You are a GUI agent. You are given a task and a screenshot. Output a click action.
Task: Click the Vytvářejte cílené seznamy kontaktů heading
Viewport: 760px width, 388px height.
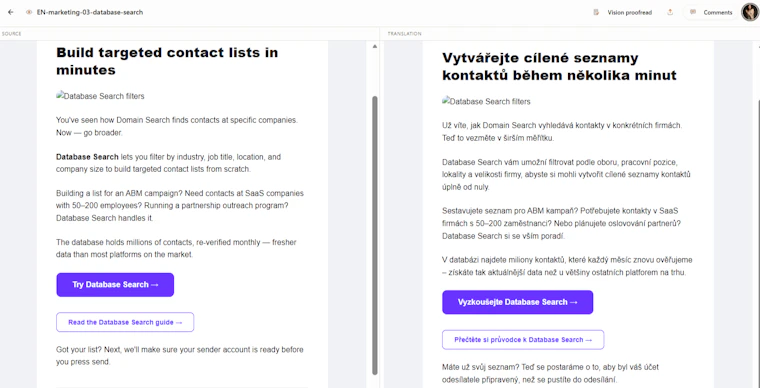[x=559, y=67]
